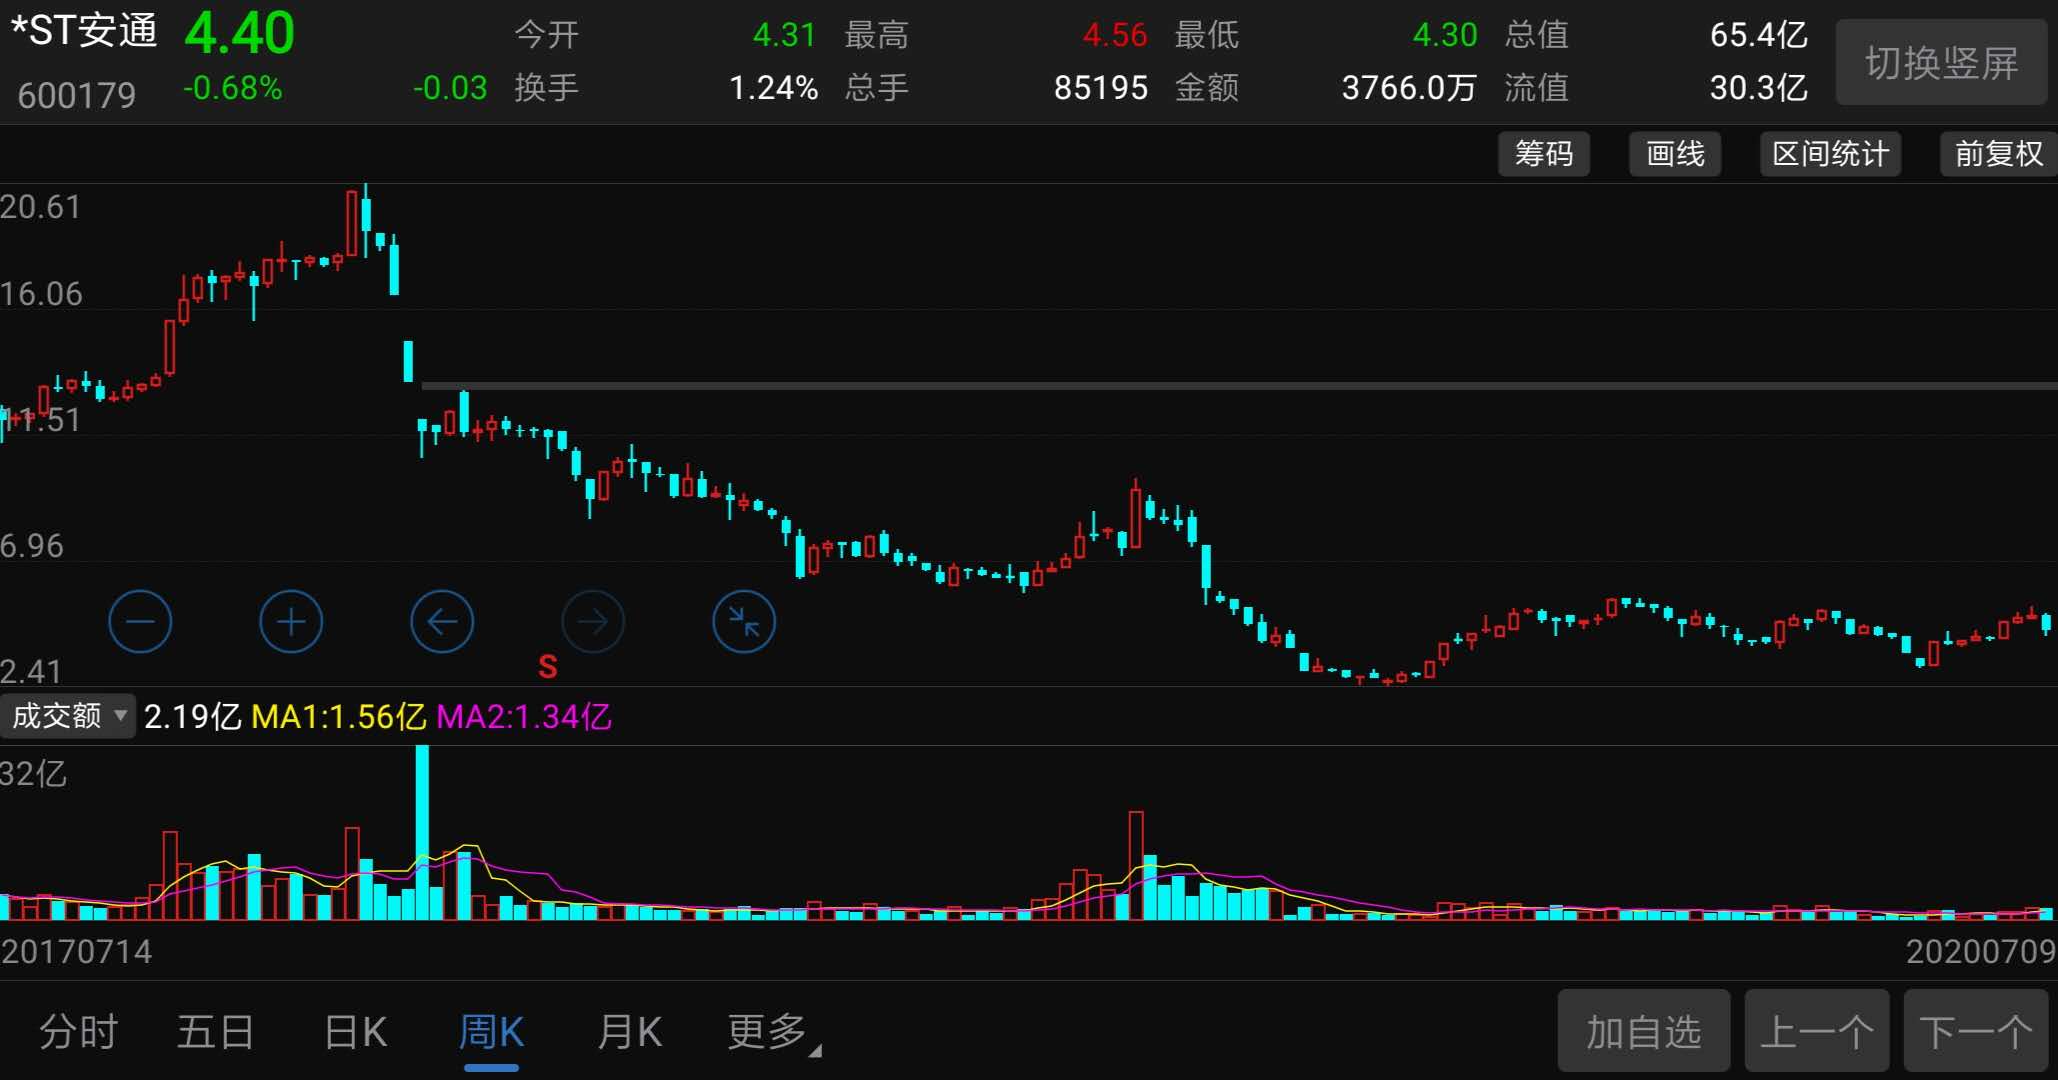Tap the stock code 600179
The width and height of the screenshot is (2058, 1080).
click(76, 95)
